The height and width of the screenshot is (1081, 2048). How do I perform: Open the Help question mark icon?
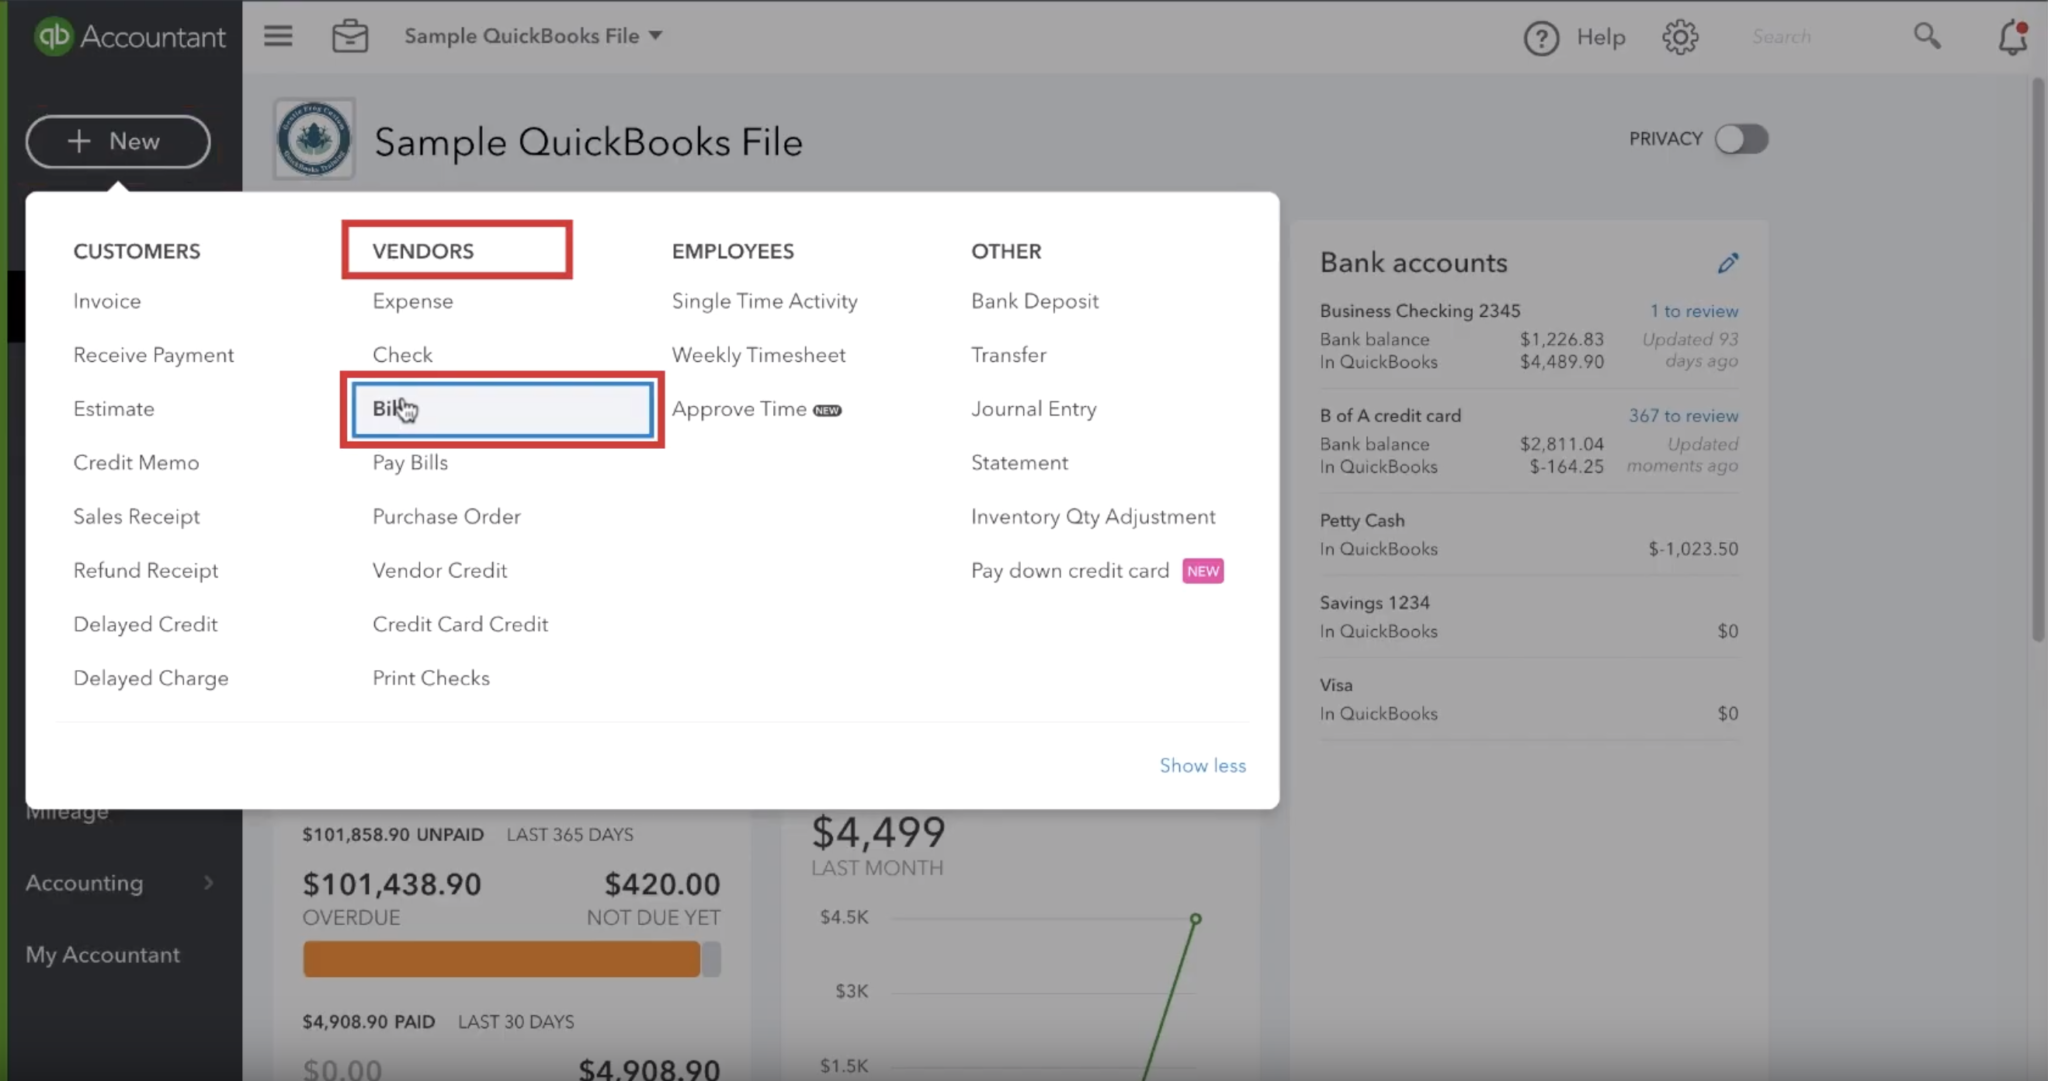pos(1541,38)
